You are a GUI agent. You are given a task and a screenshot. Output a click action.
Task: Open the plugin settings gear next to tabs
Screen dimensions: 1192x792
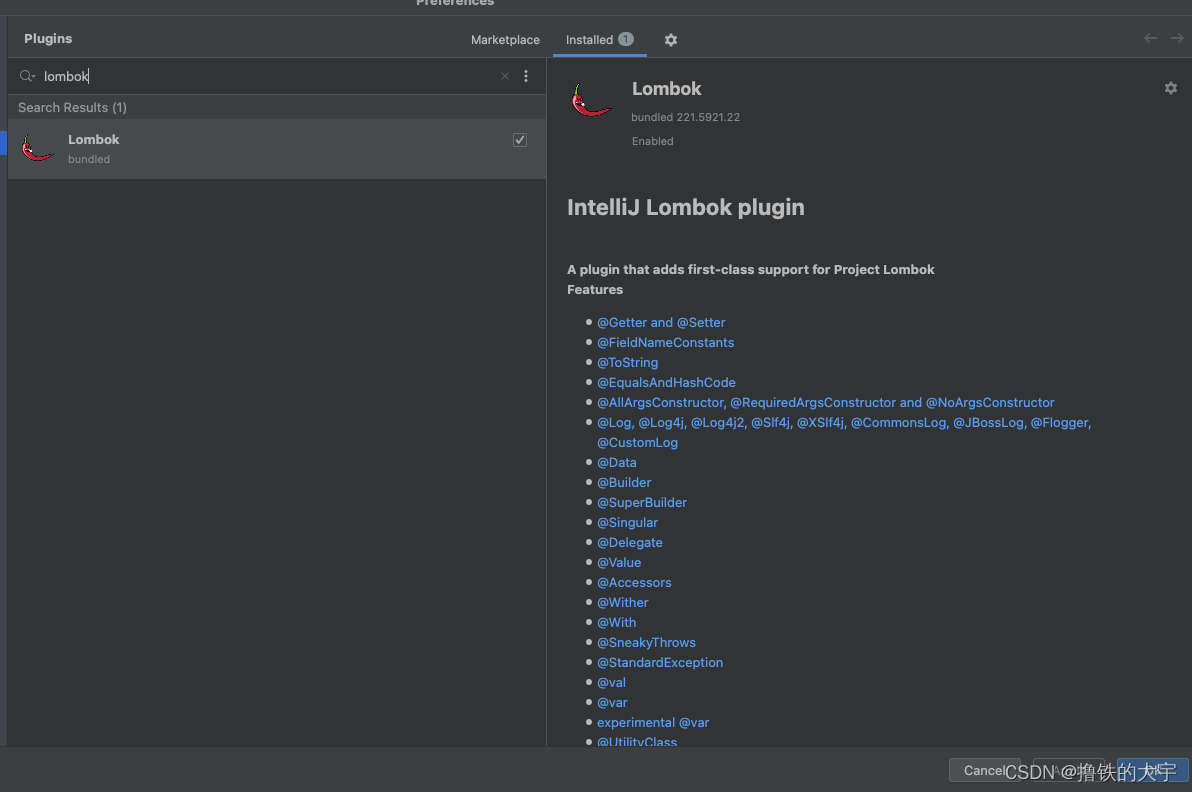point(670,40)
